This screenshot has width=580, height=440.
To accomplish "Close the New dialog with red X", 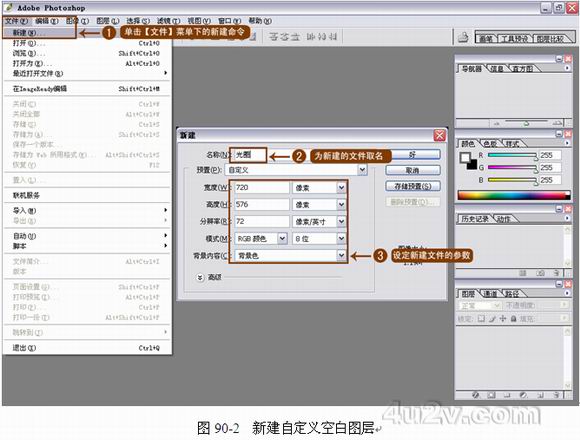I will pyautogui.click(x=439, y=135).
